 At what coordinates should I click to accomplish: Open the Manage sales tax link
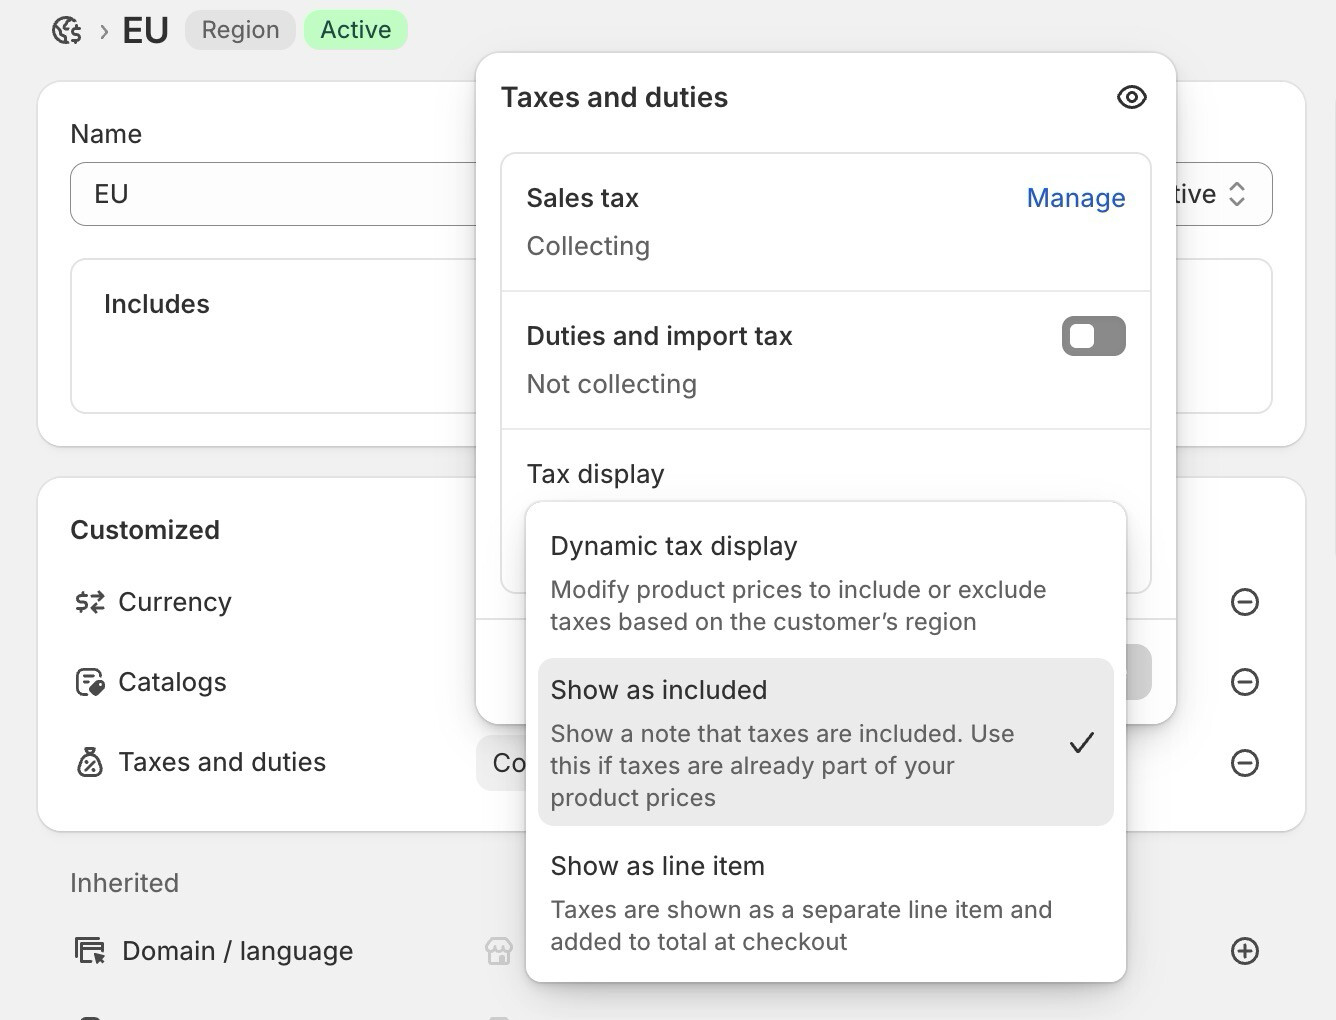[1075, 198]
